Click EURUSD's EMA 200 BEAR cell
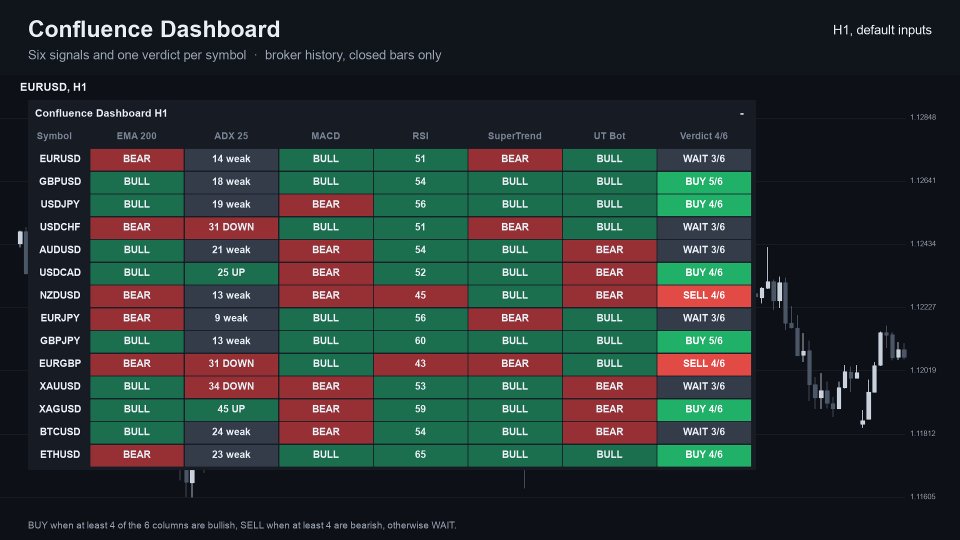 pos(137,159)
